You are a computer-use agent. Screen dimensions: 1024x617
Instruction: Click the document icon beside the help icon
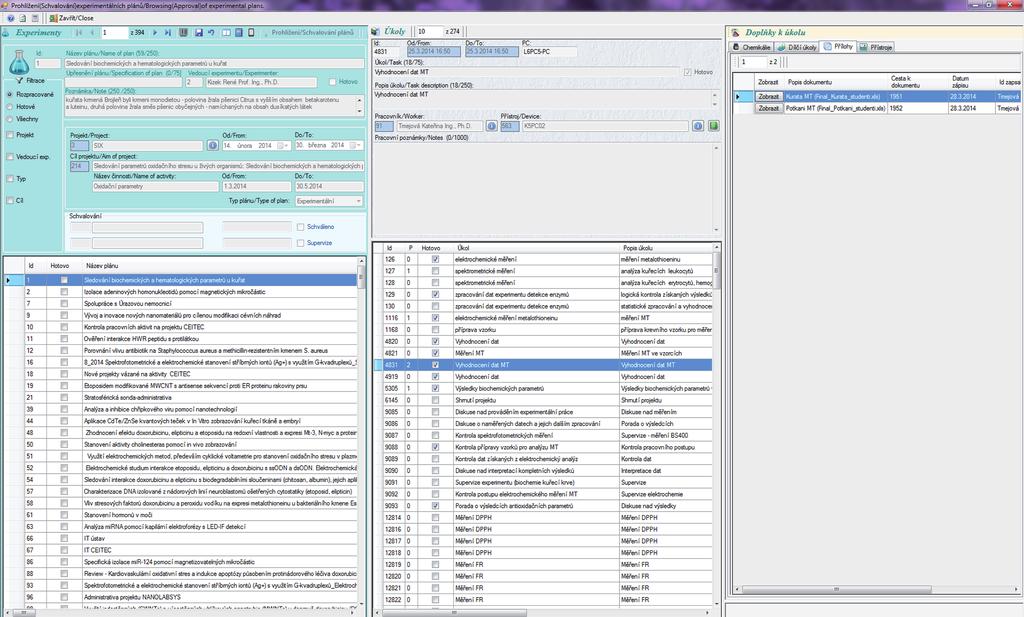point(22,18)
